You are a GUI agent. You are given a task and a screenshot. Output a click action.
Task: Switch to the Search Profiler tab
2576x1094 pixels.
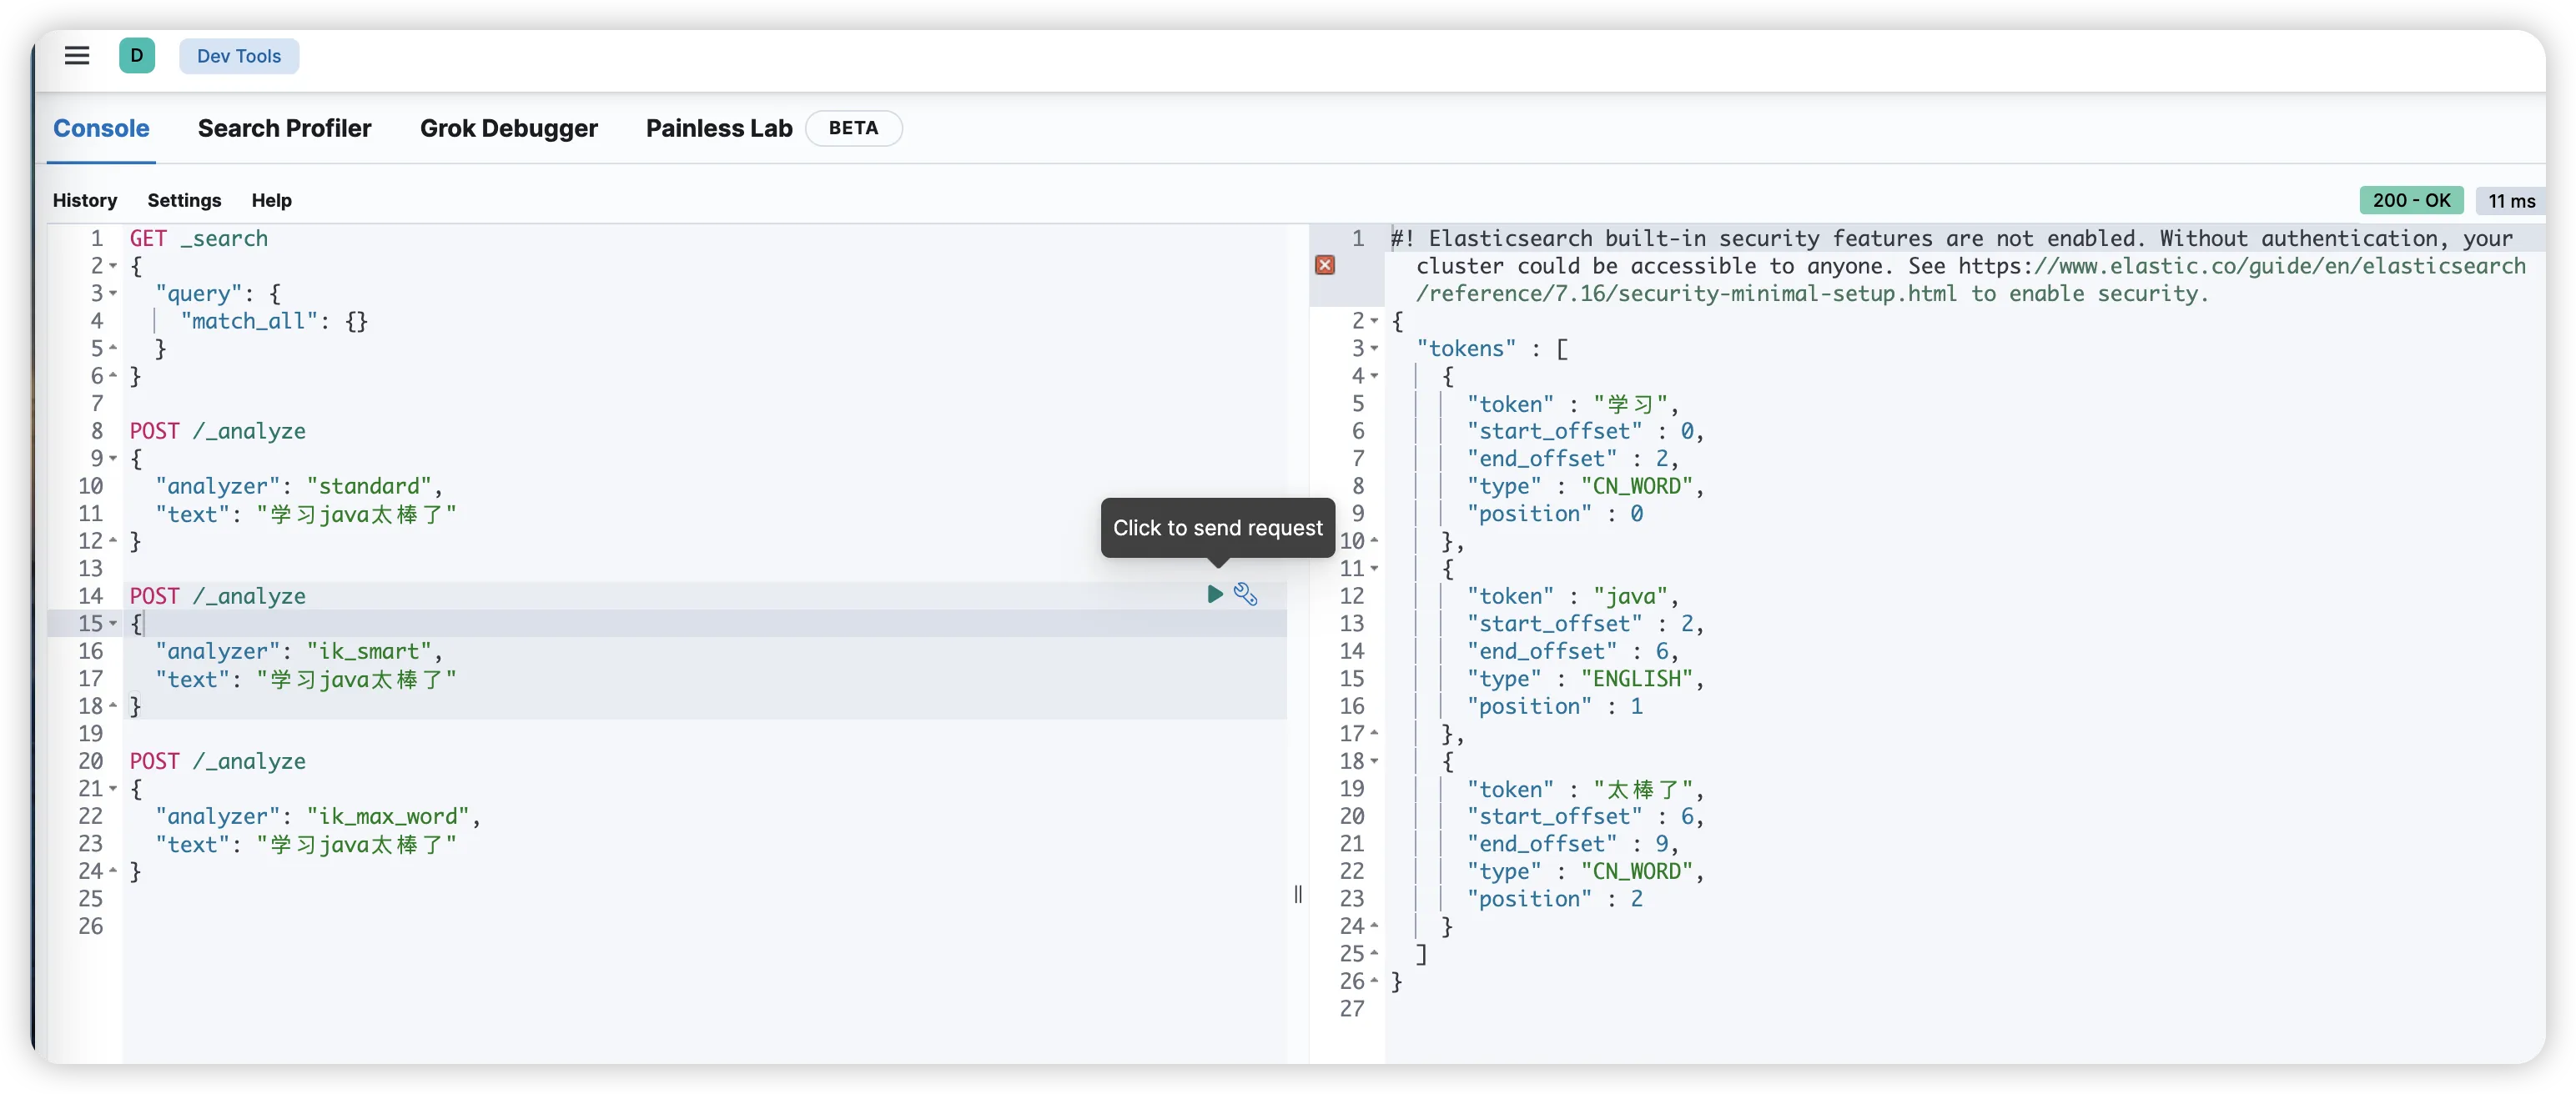284,128
